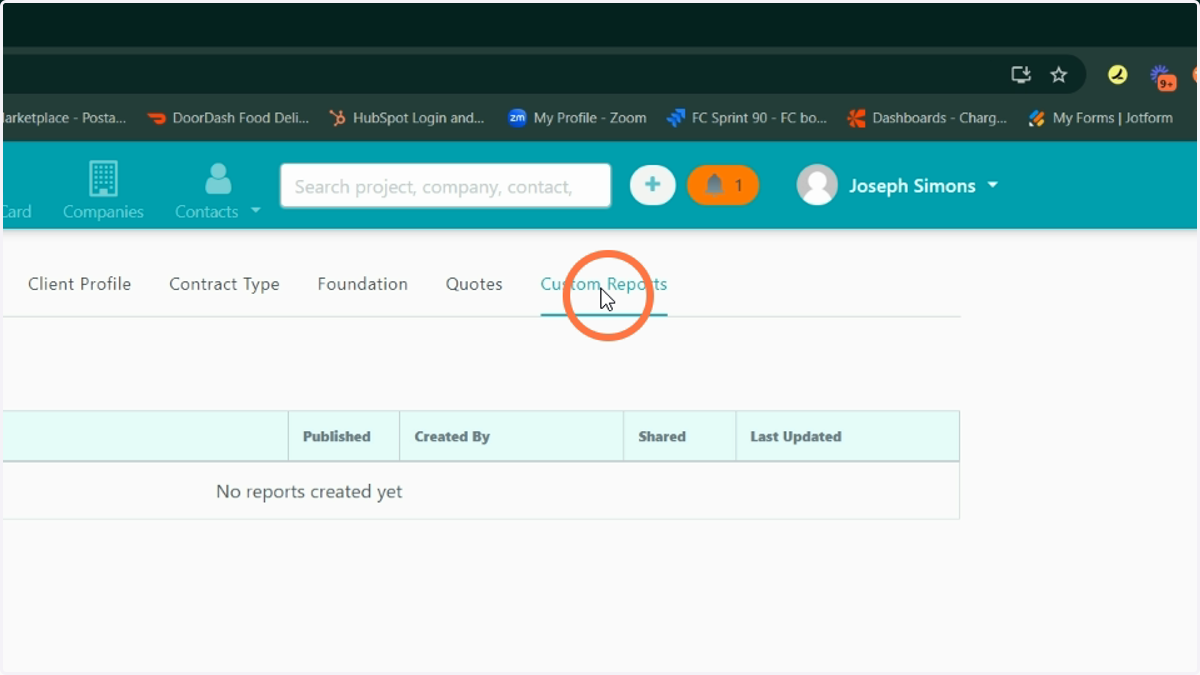Switch to the Client Profile tab
Screen dimensions: 1200x675
[79, 284]
